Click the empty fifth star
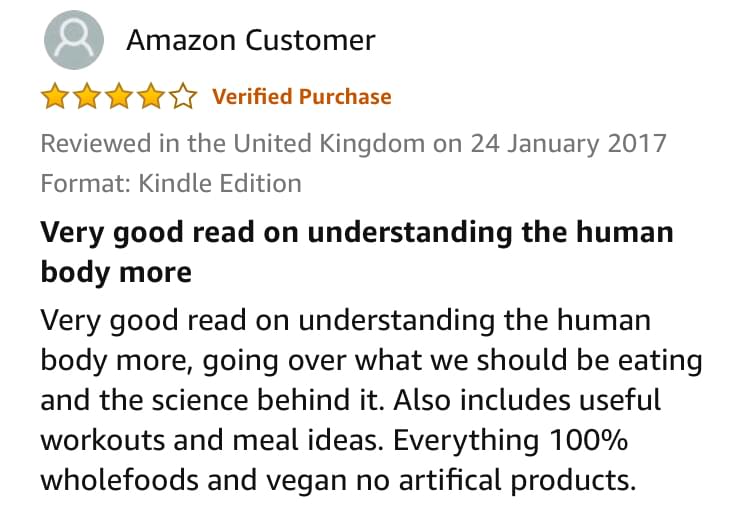 (x=183, y=96)
